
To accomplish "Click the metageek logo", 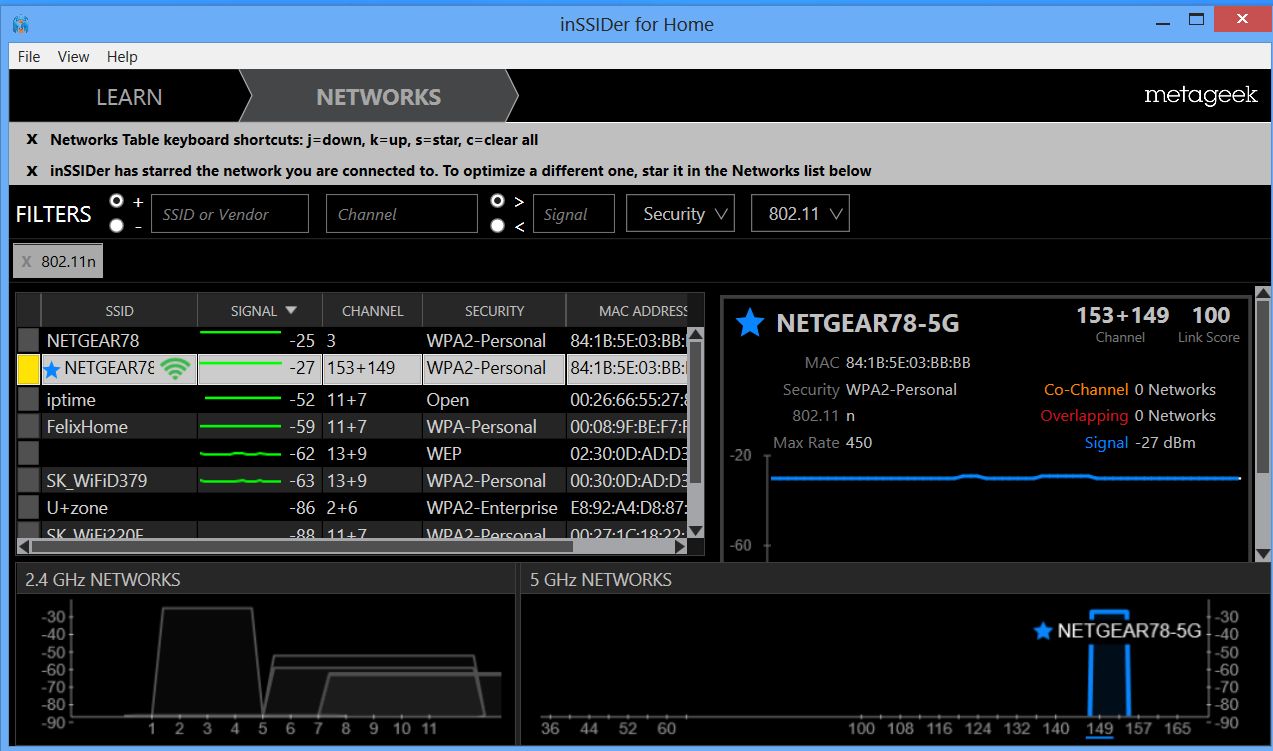I will click(1201, 96).
